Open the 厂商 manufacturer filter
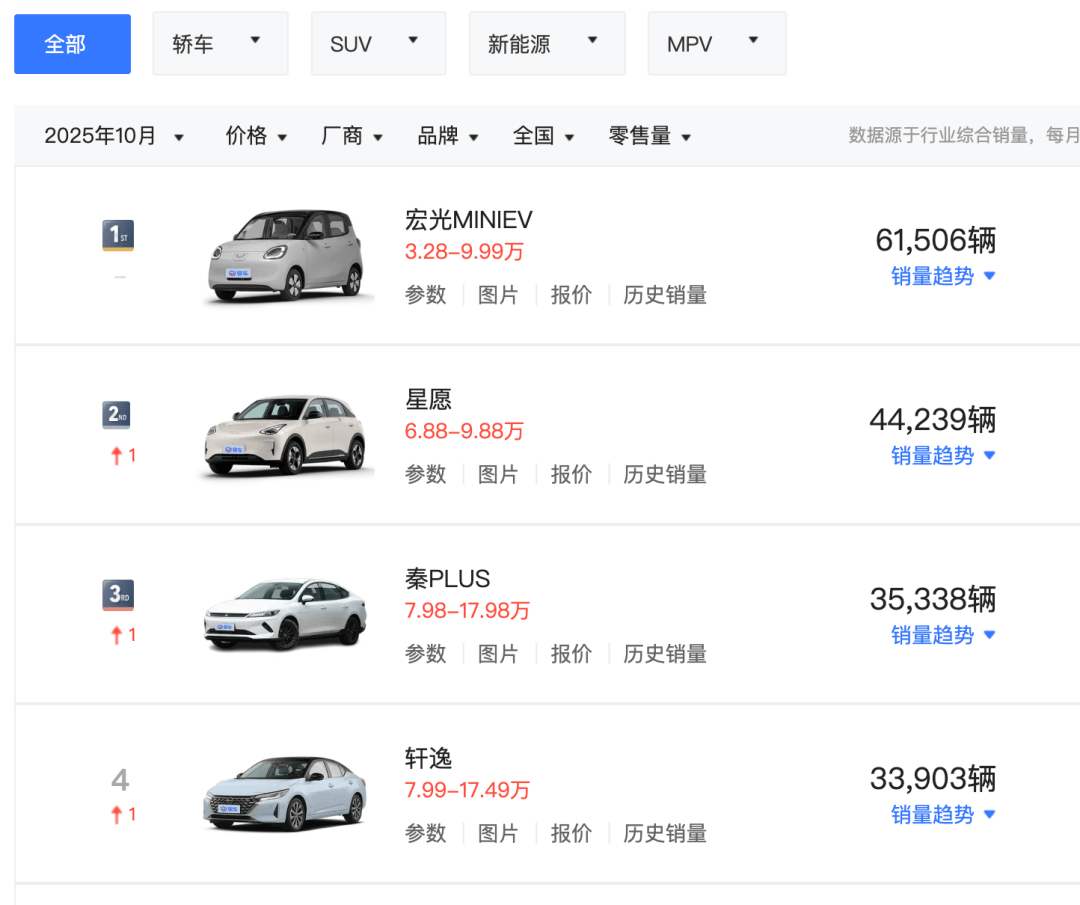 pyautogui.click(x=352, y=136)
